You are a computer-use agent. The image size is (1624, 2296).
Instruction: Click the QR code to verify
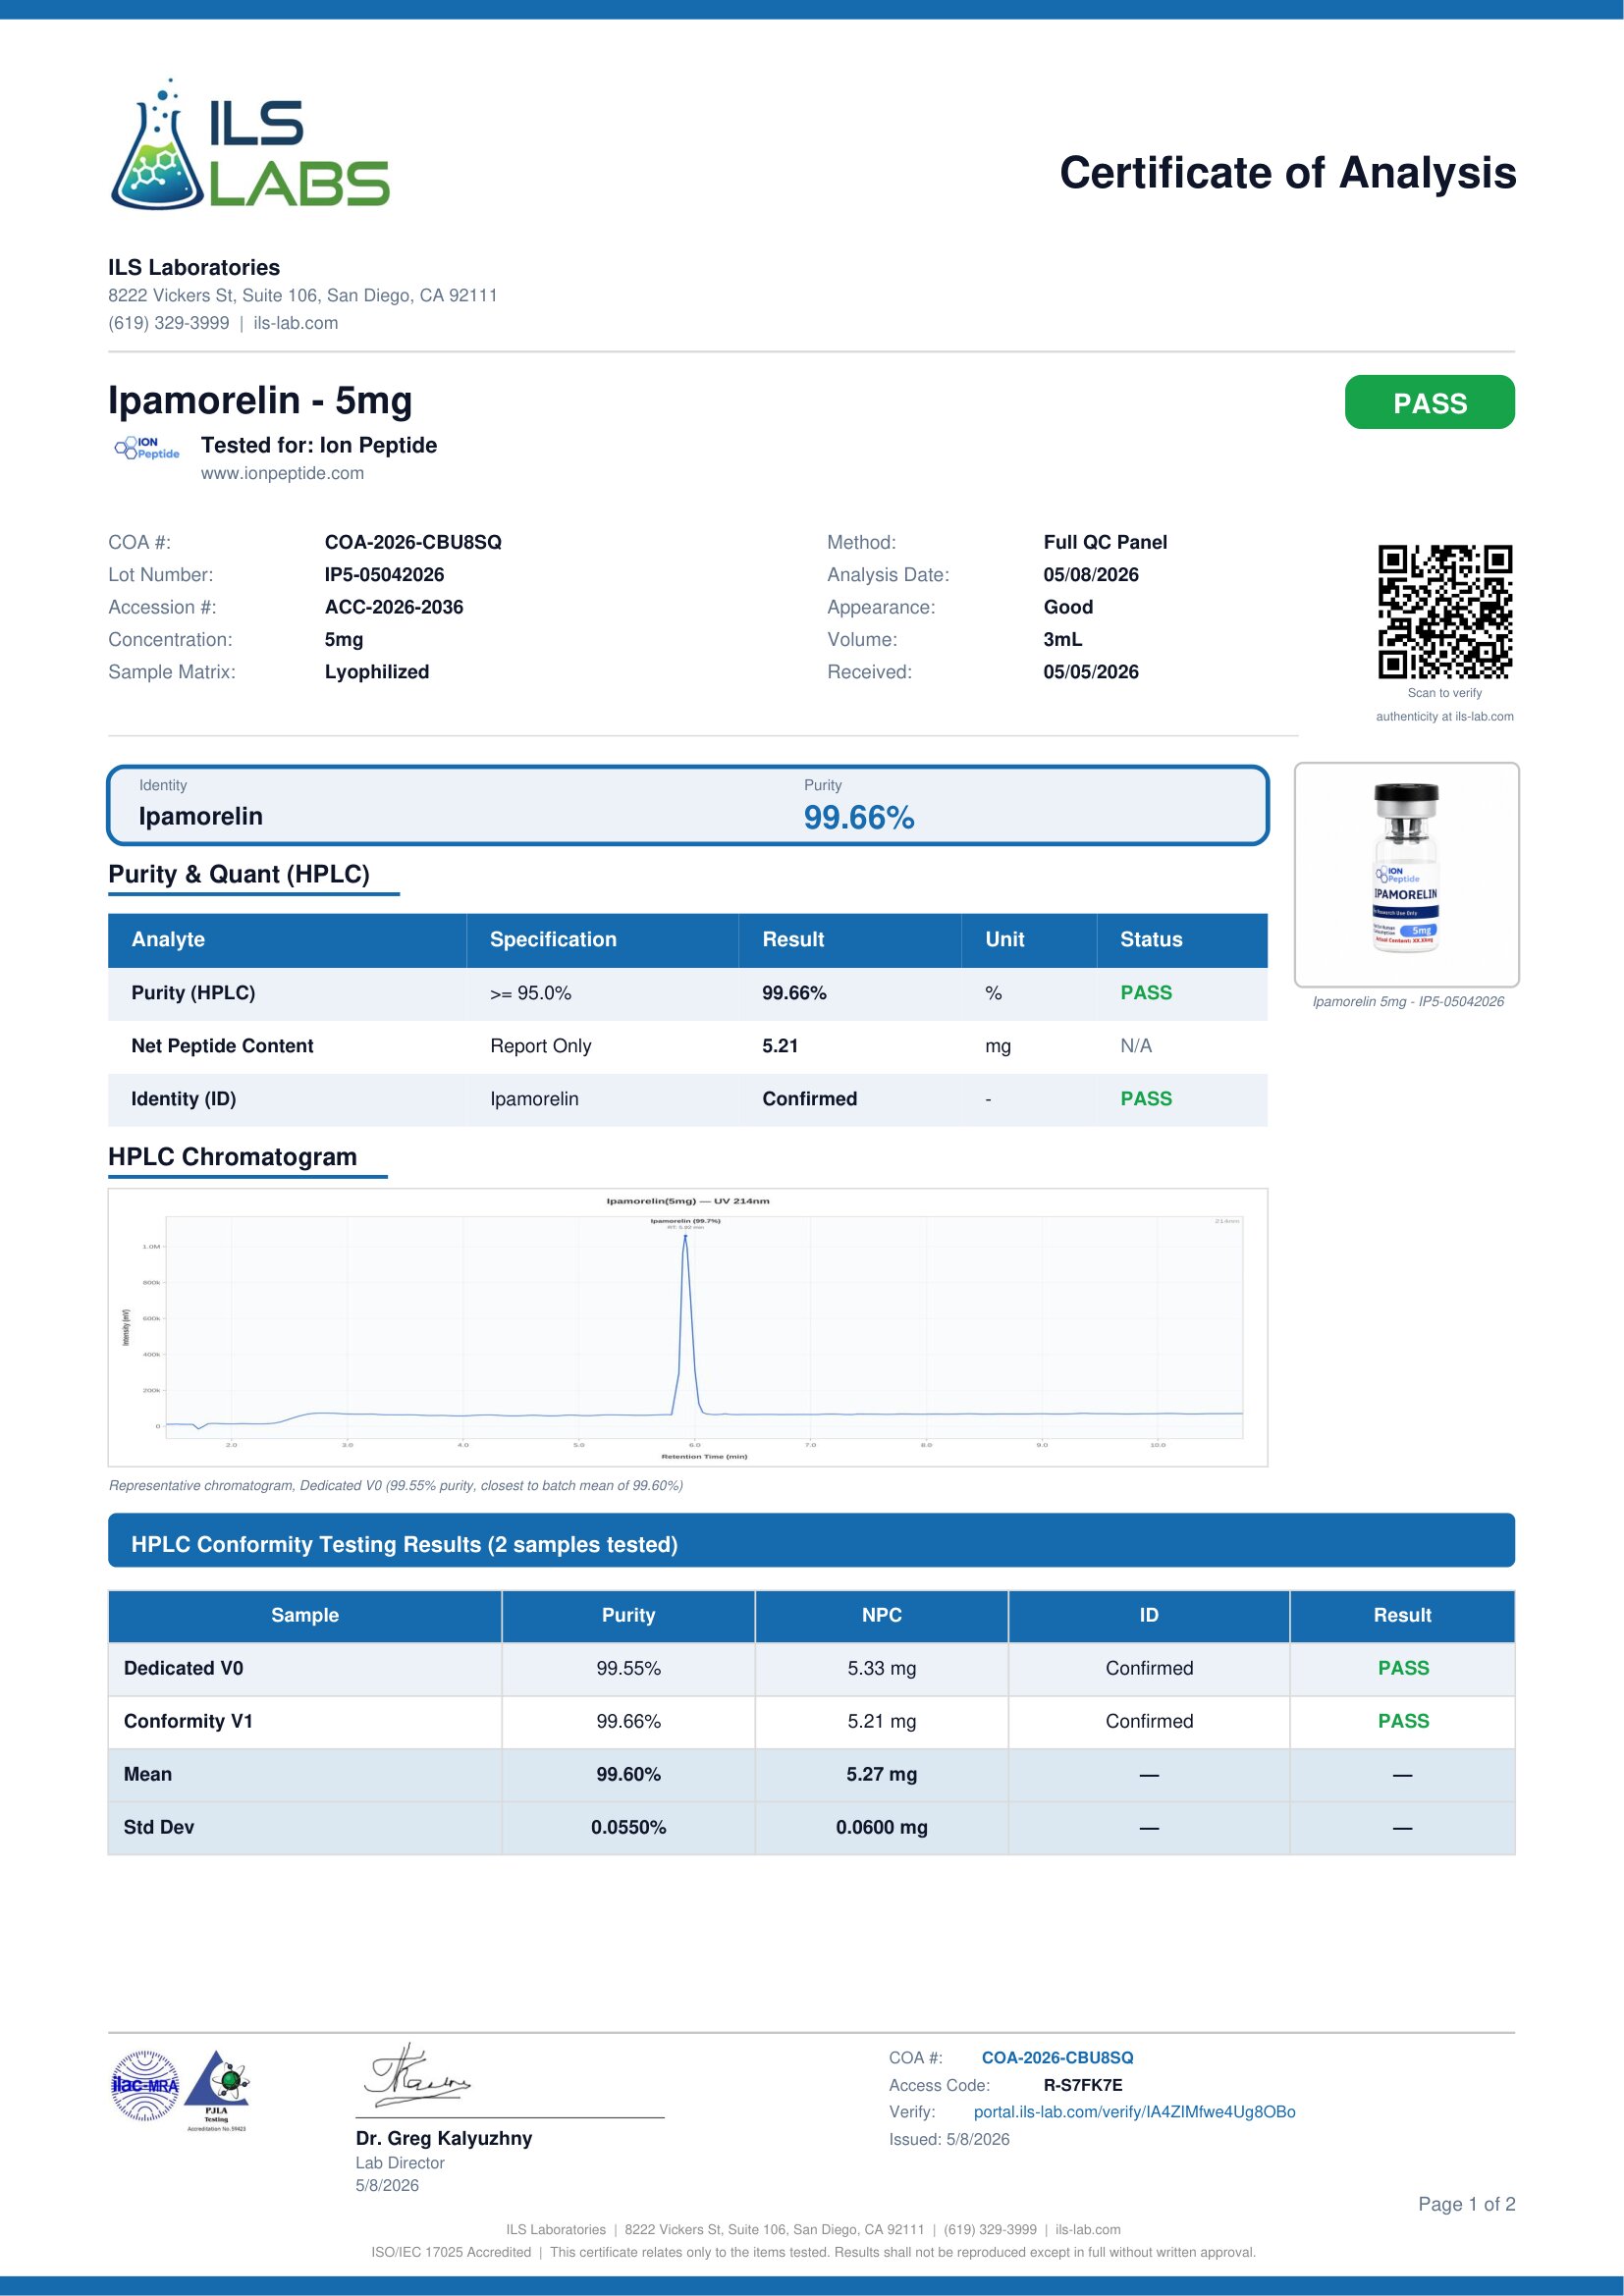(x=1445, y=611)
